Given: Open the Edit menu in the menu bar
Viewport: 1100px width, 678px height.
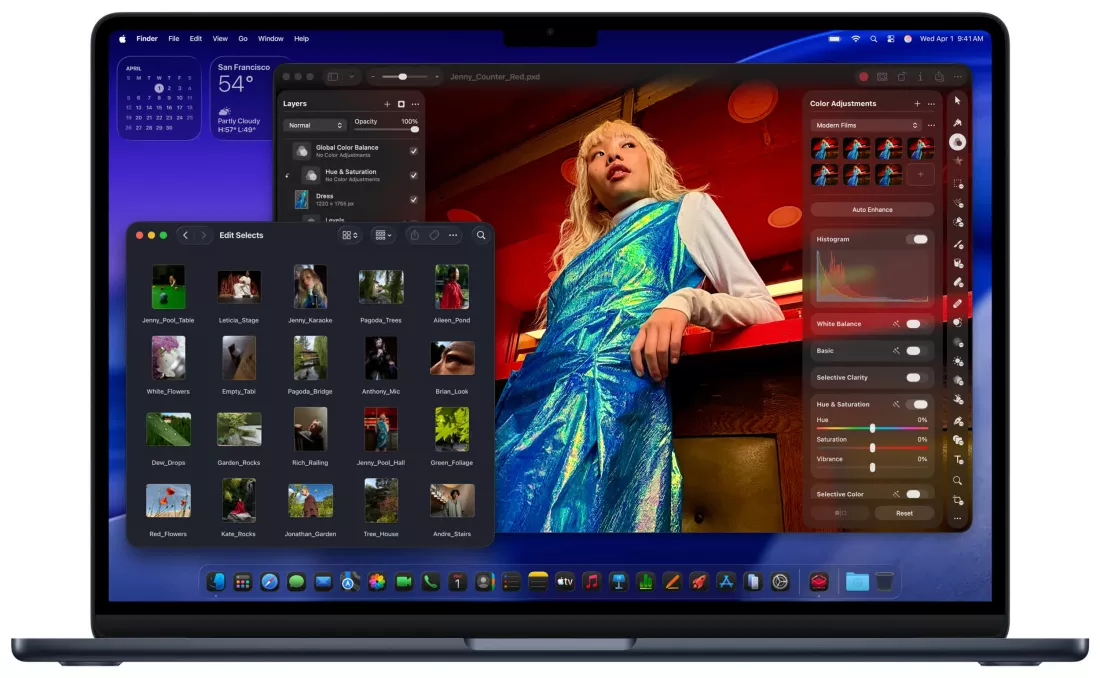Looking at the screenshot, I should [195, 39].
